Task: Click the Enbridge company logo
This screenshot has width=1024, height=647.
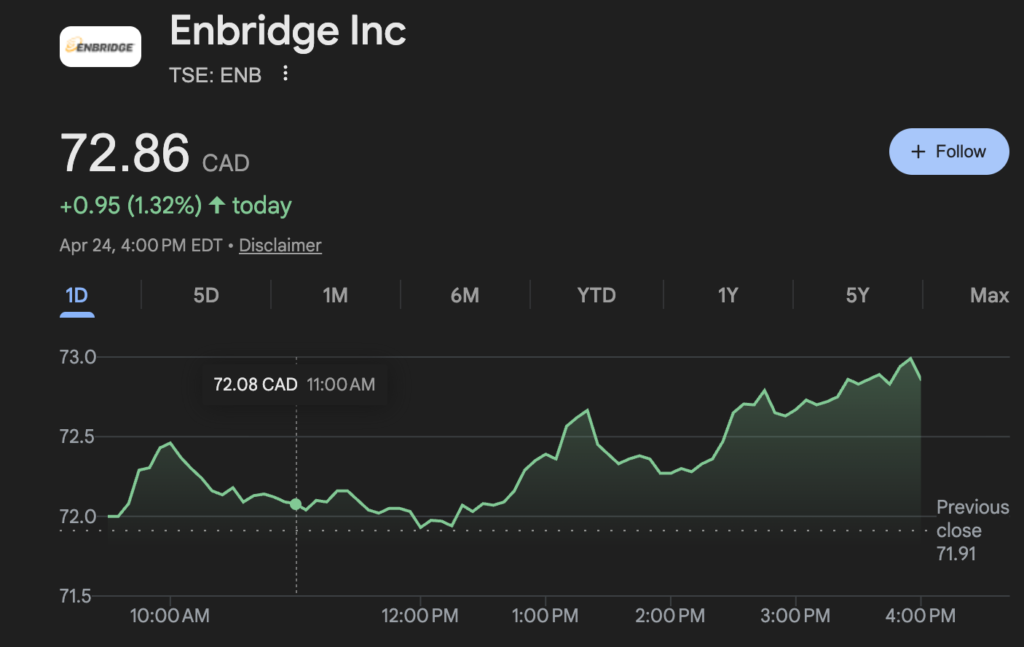Action: point(100,46)
